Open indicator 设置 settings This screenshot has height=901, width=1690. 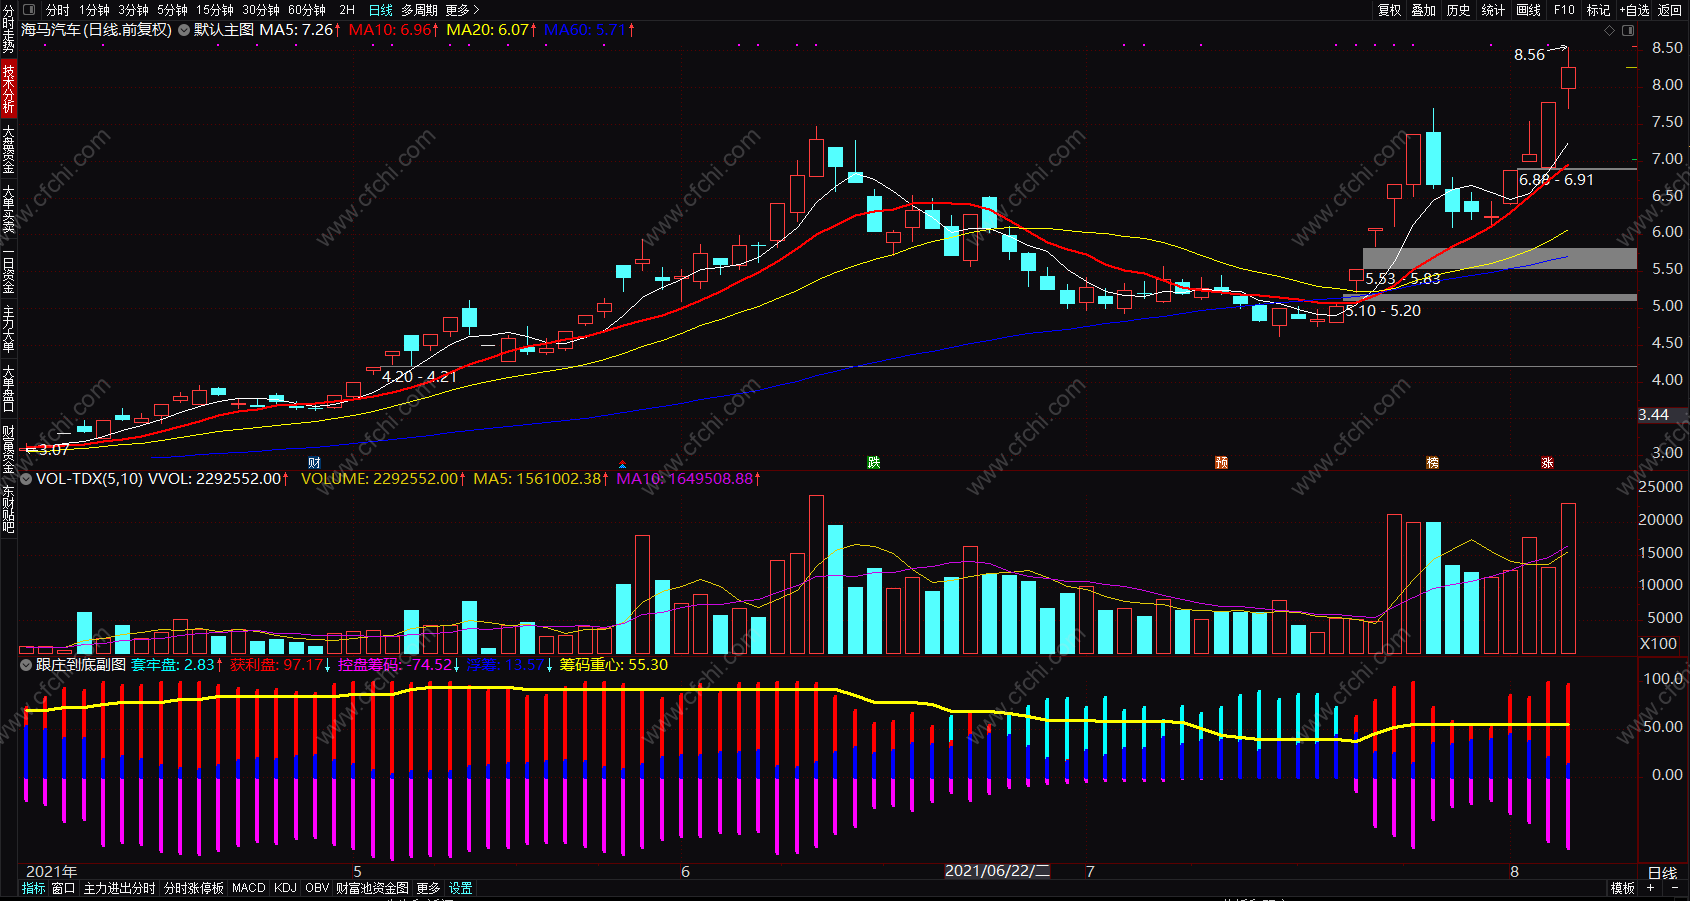coord(460,888)
